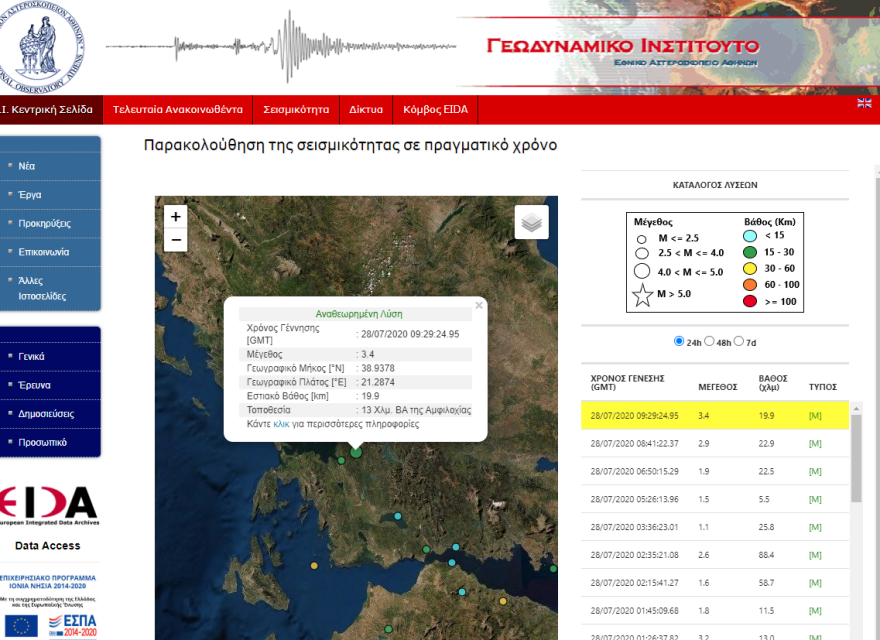Select the 7d time range option
The height and width of the screenshot is (640, 880).
point(740,341)
